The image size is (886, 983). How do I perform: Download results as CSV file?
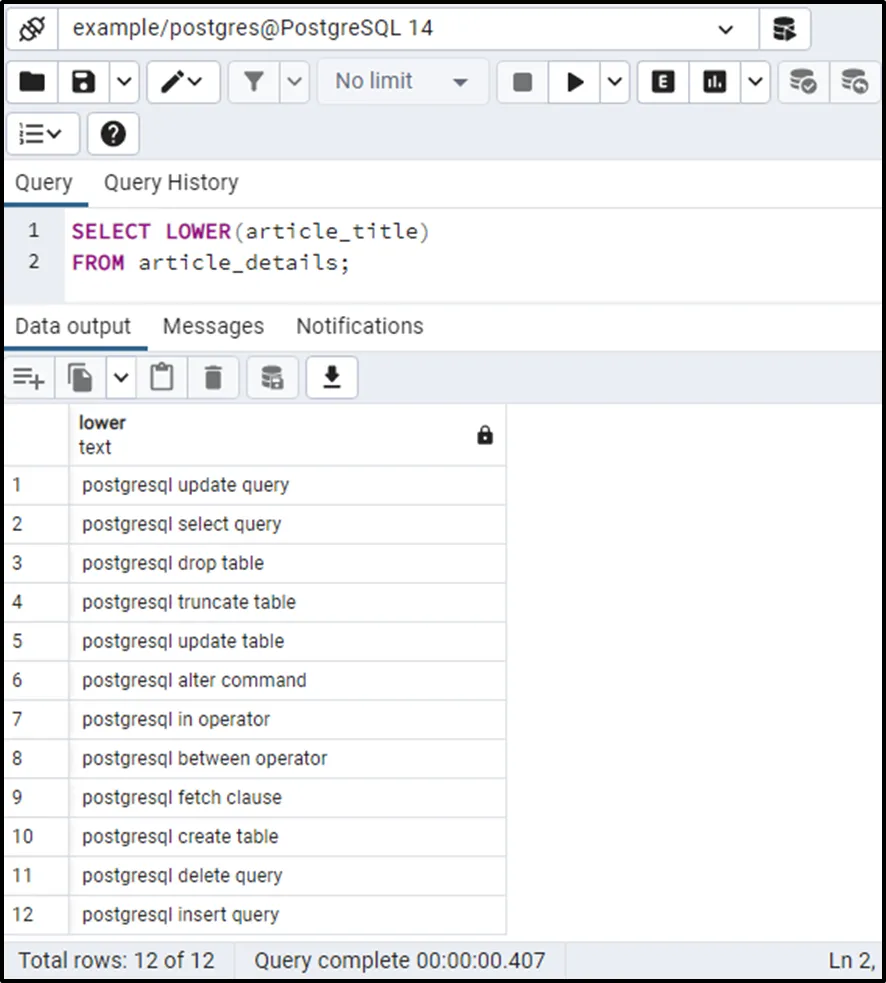pos(332,377)
